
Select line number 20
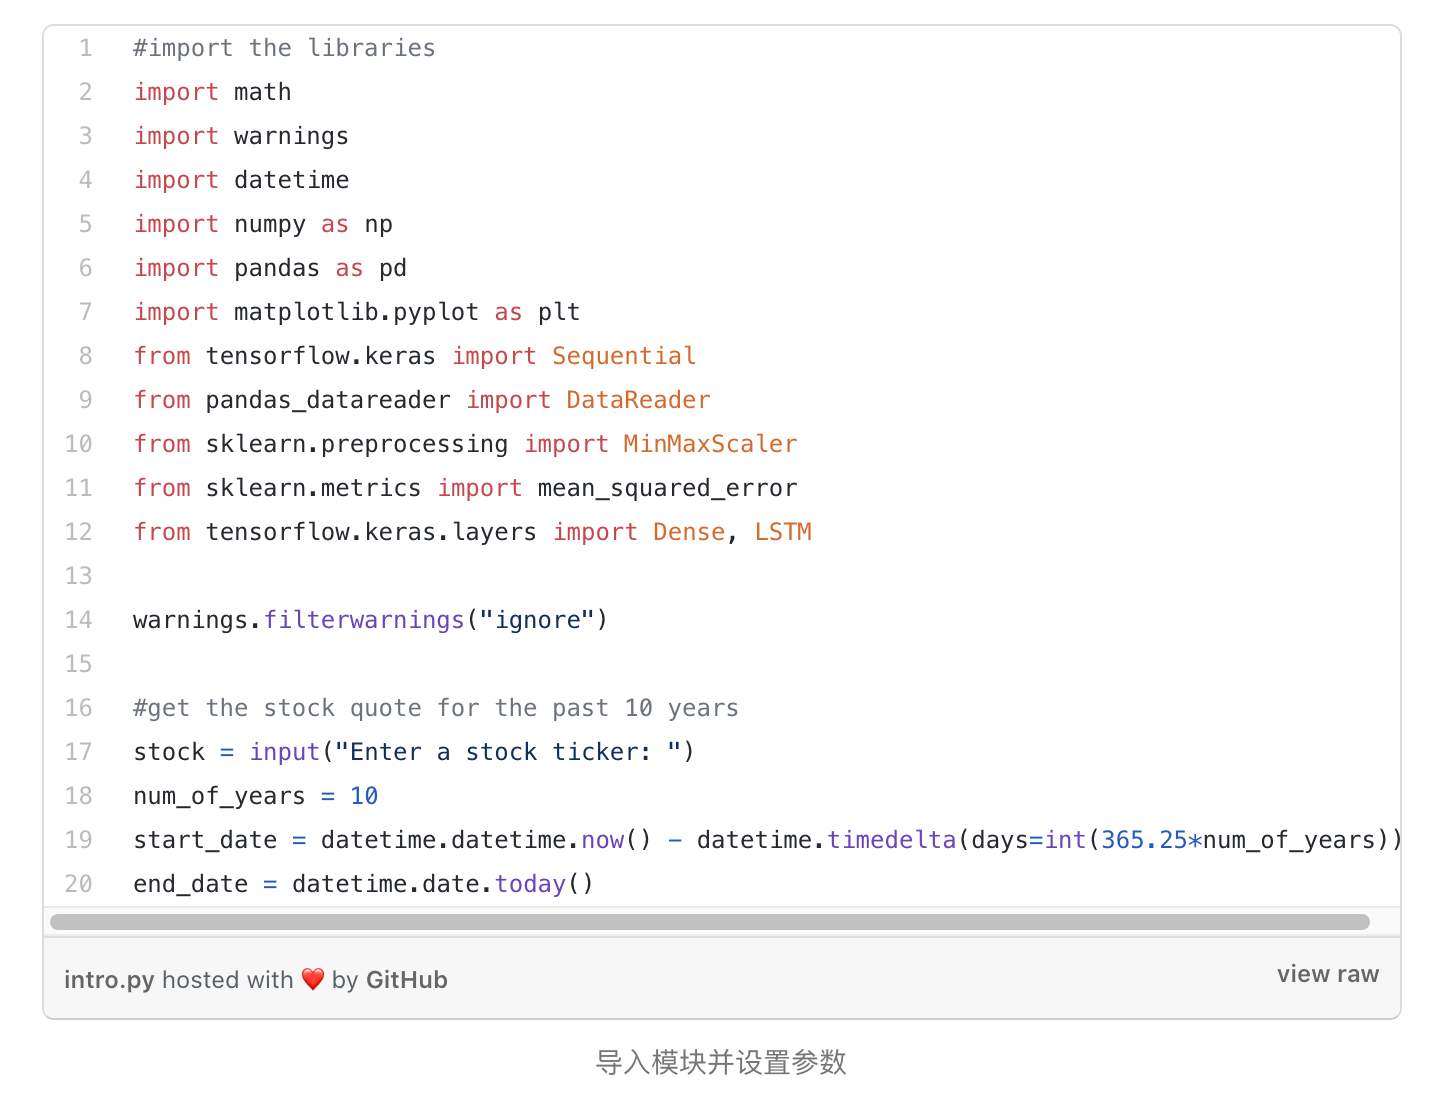[79, 884]
